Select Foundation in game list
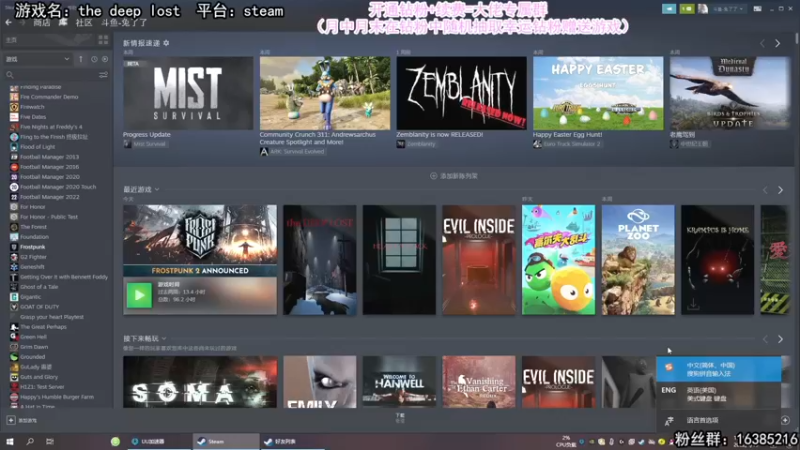The height and width of the screenshot is (450, 800). tap(34, 237)
